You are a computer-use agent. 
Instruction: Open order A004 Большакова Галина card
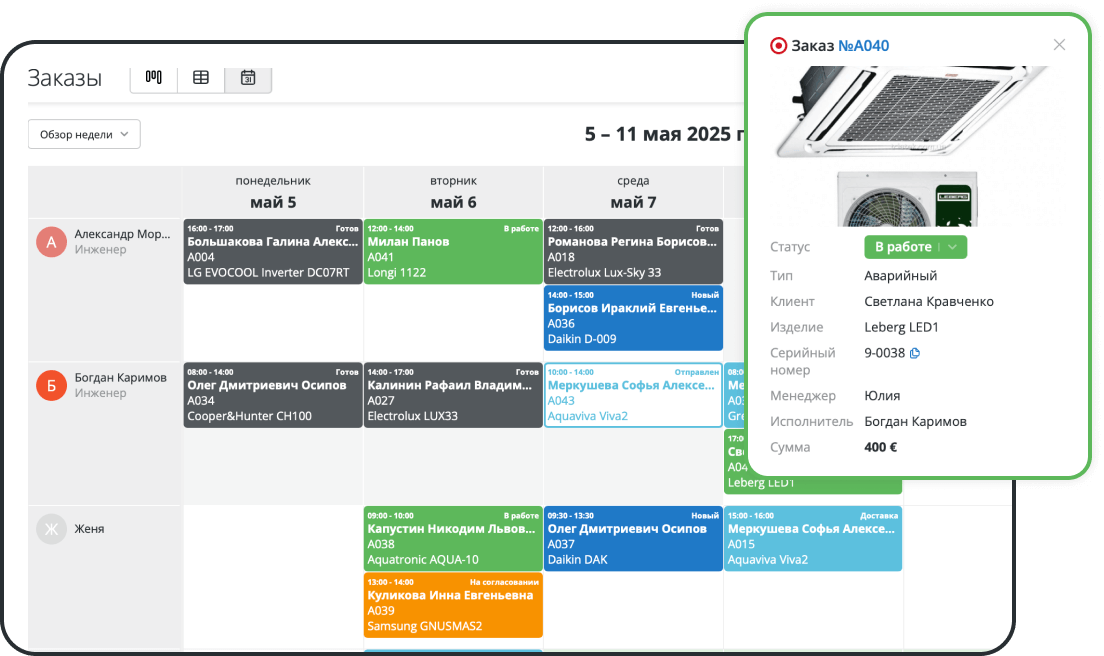[x=273, y=252]
